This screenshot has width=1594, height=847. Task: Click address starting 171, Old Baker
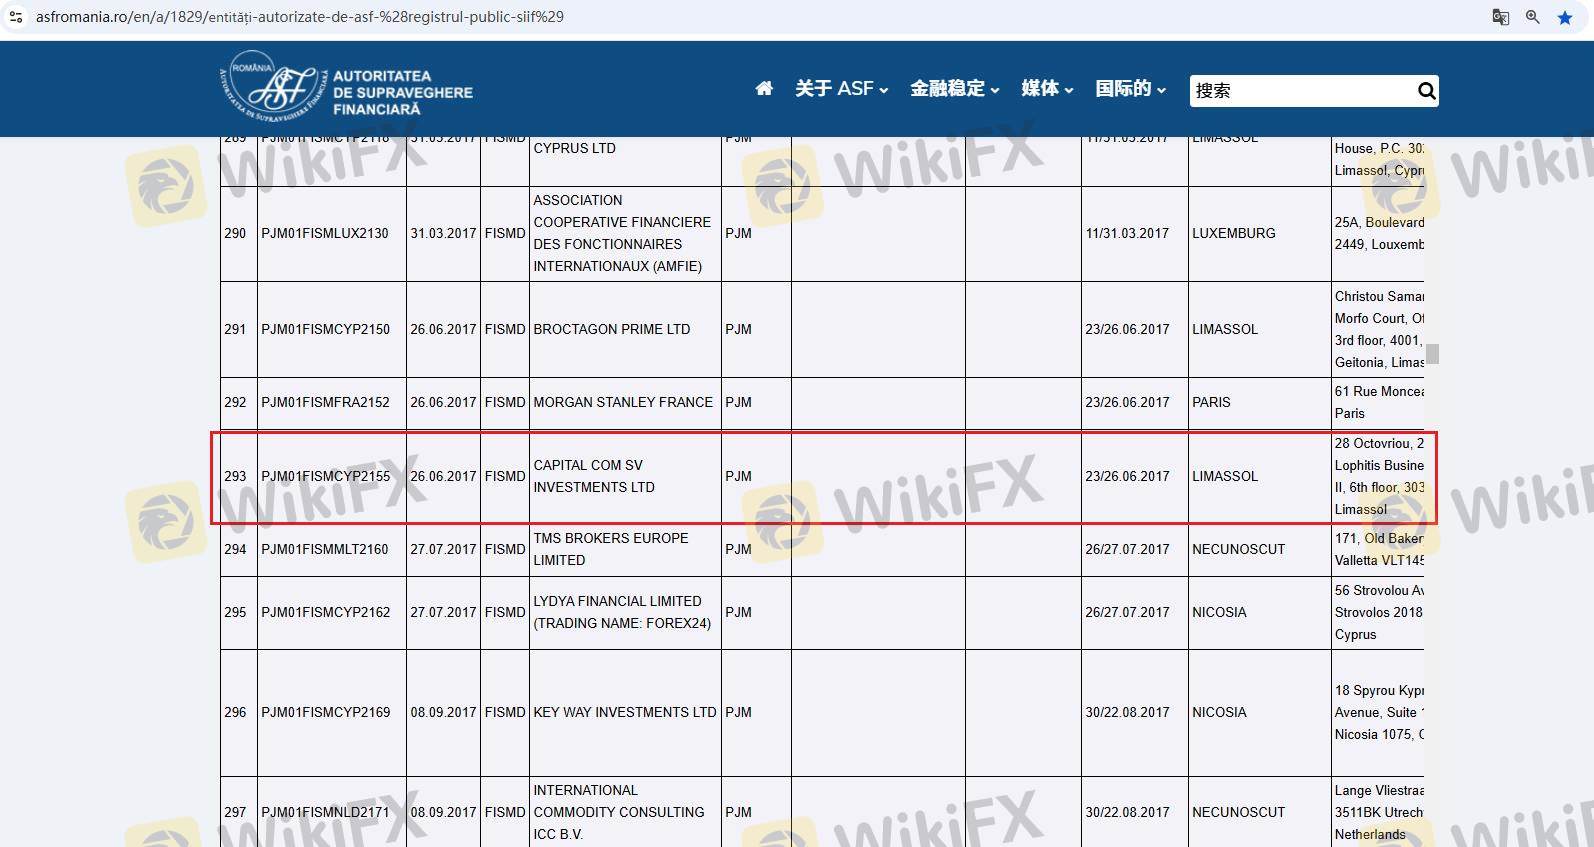click(1379, 549)
